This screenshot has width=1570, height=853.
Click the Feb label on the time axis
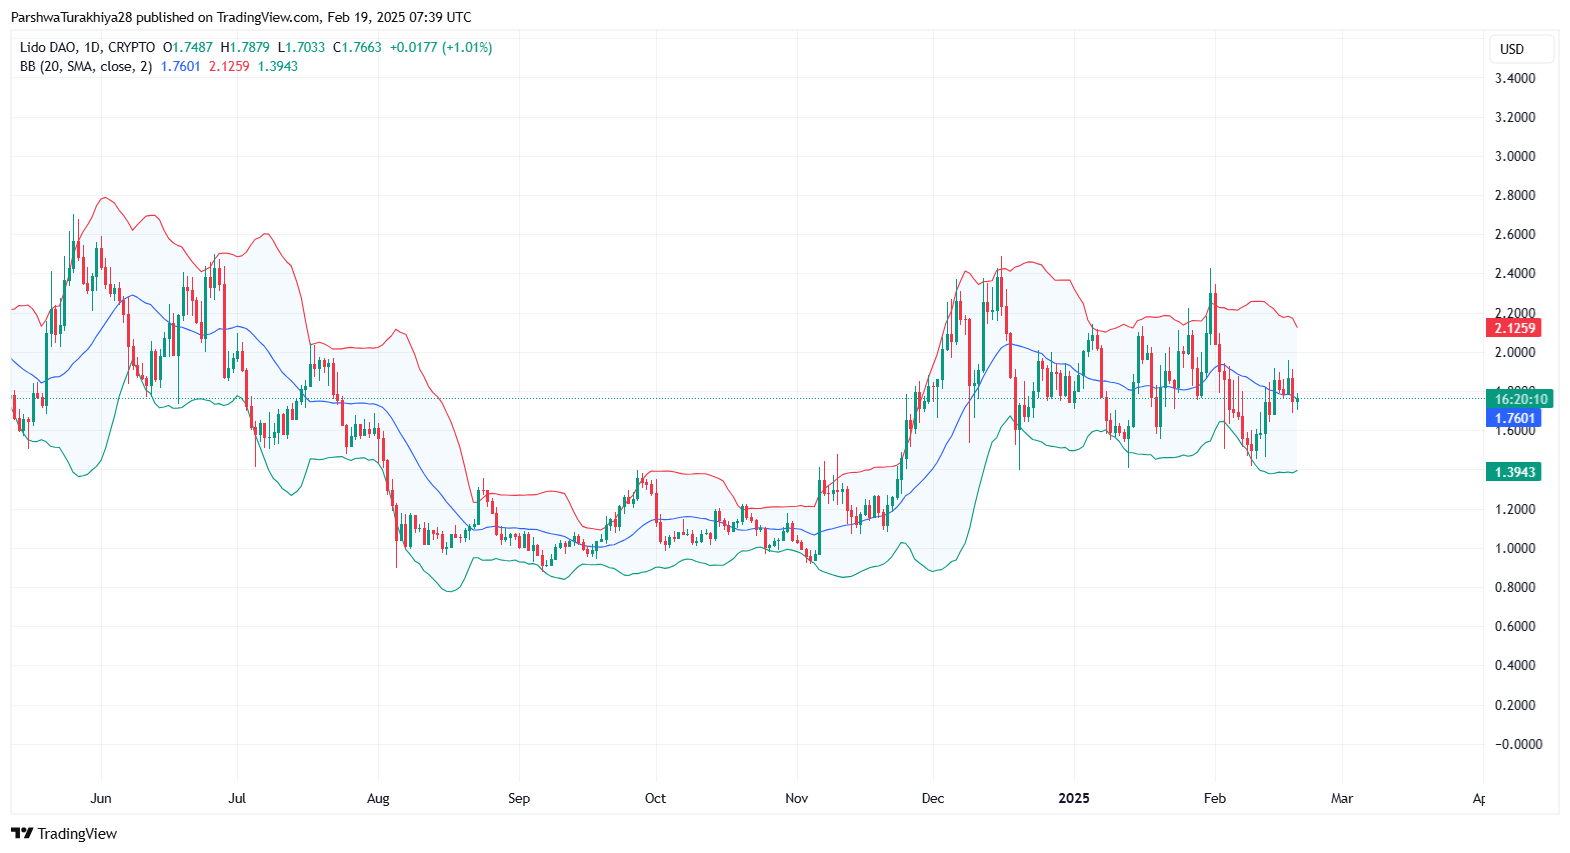click(1214, 798)
